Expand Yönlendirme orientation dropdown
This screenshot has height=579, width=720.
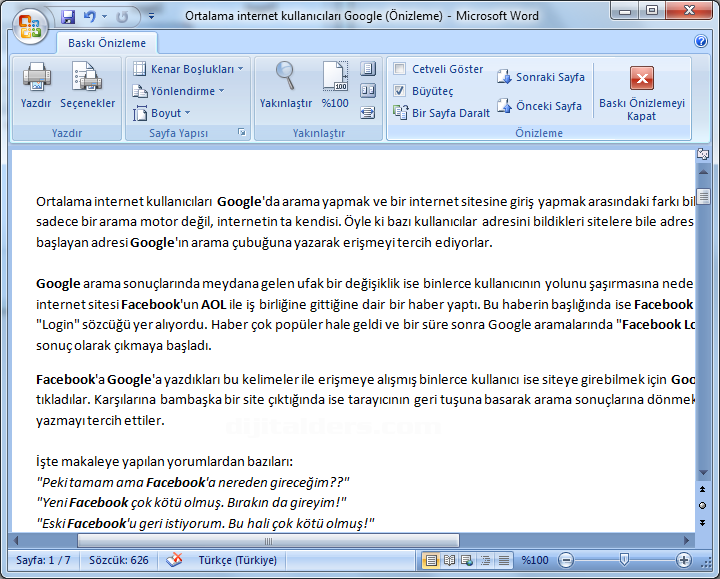point(179,91)
